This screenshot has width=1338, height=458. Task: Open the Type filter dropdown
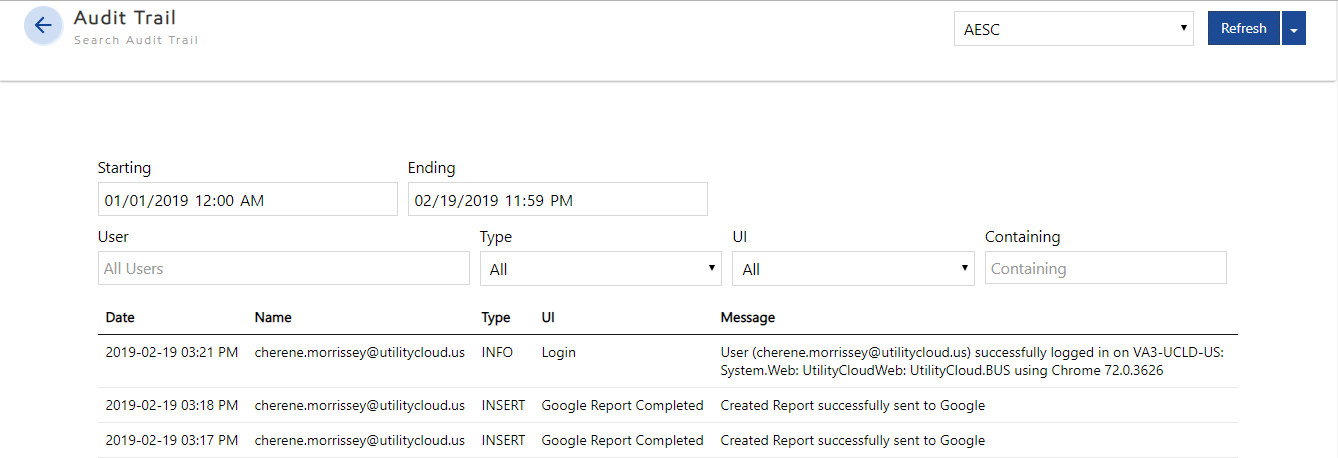600,268
